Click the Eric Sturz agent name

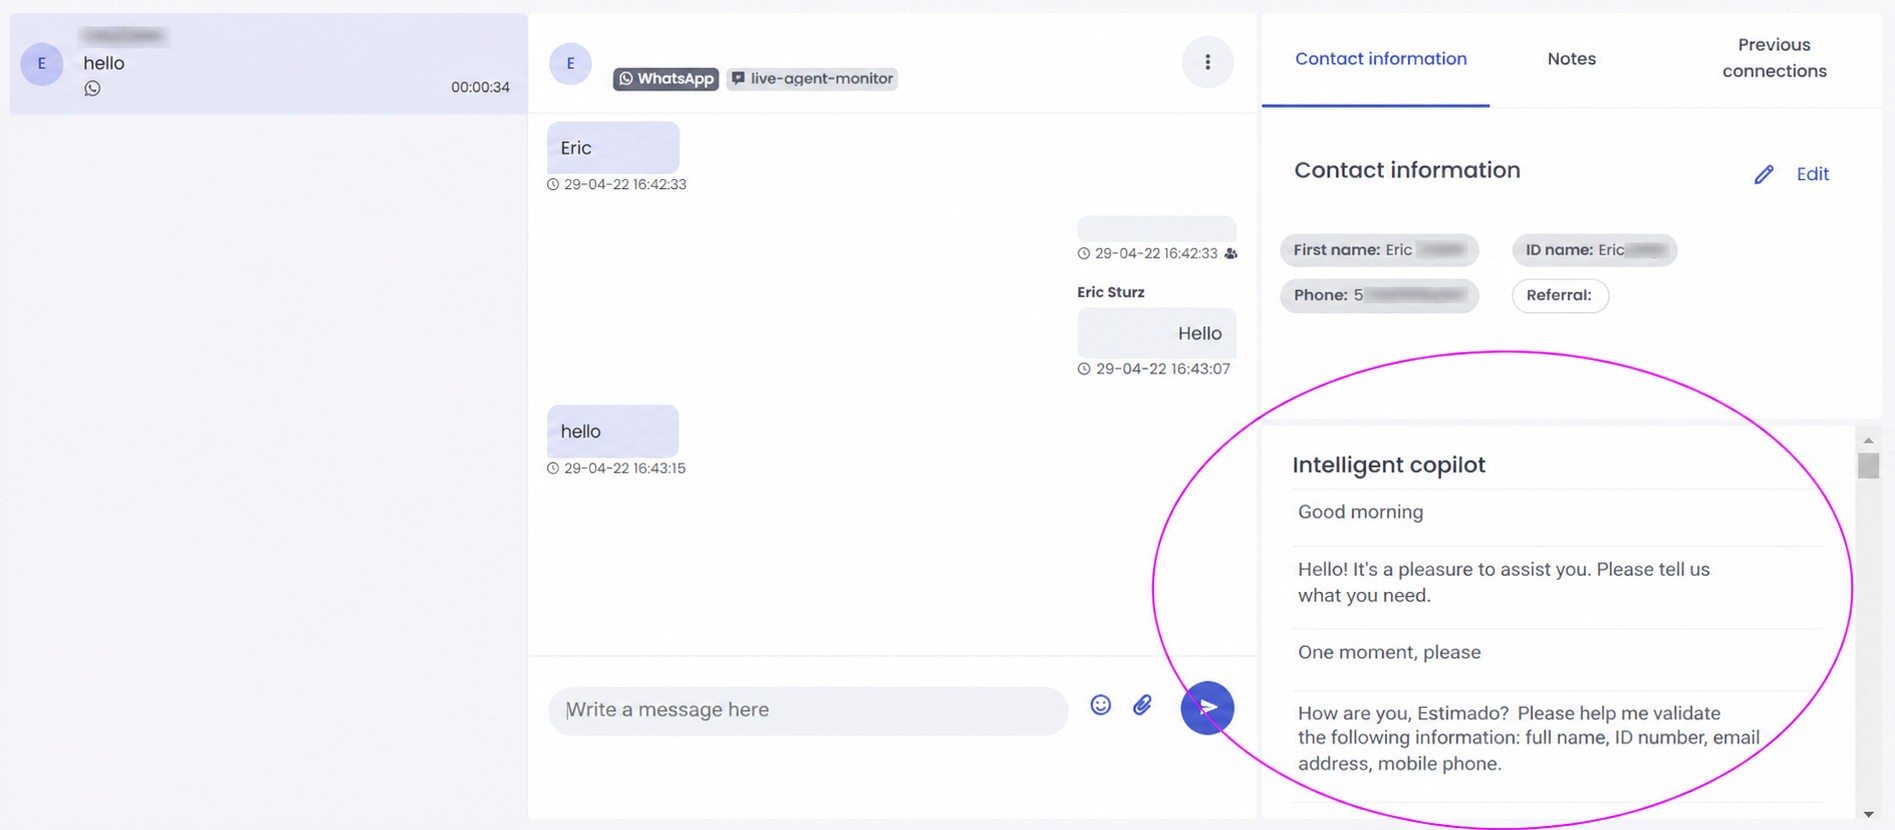1110,292
